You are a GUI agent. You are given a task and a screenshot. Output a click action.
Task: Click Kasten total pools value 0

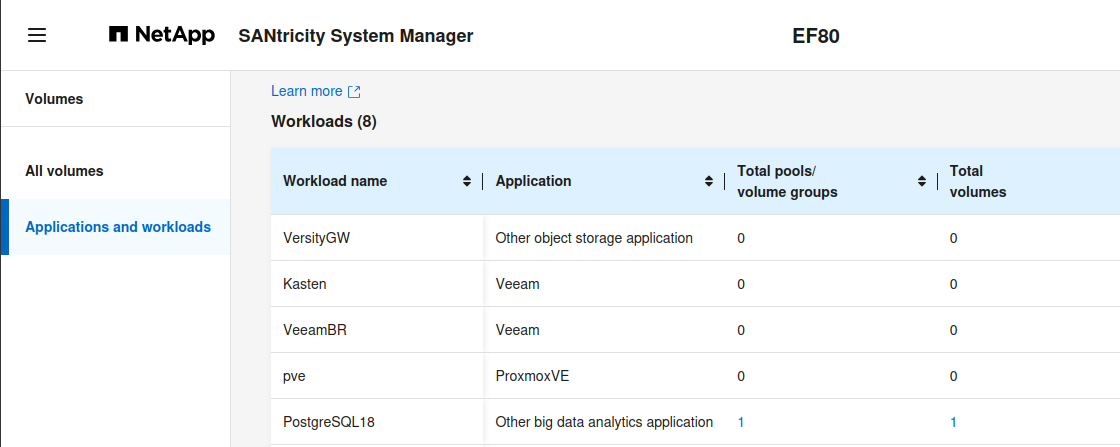coord(741,284)
